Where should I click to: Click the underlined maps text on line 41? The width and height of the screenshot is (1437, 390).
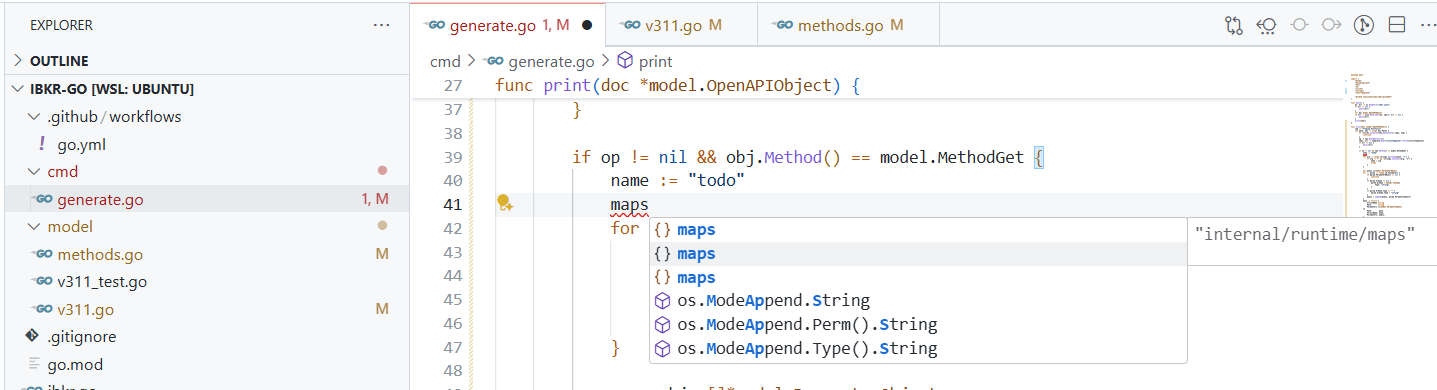tap(629, 205)
